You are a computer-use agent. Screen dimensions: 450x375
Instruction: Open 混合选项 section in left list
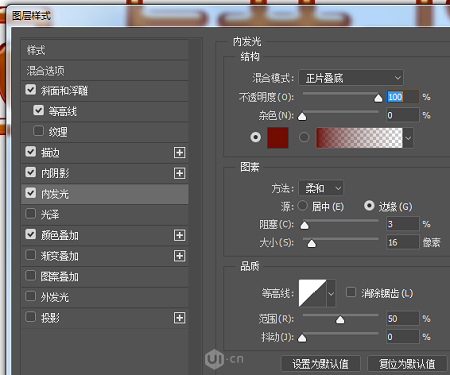tap(105, 71)
